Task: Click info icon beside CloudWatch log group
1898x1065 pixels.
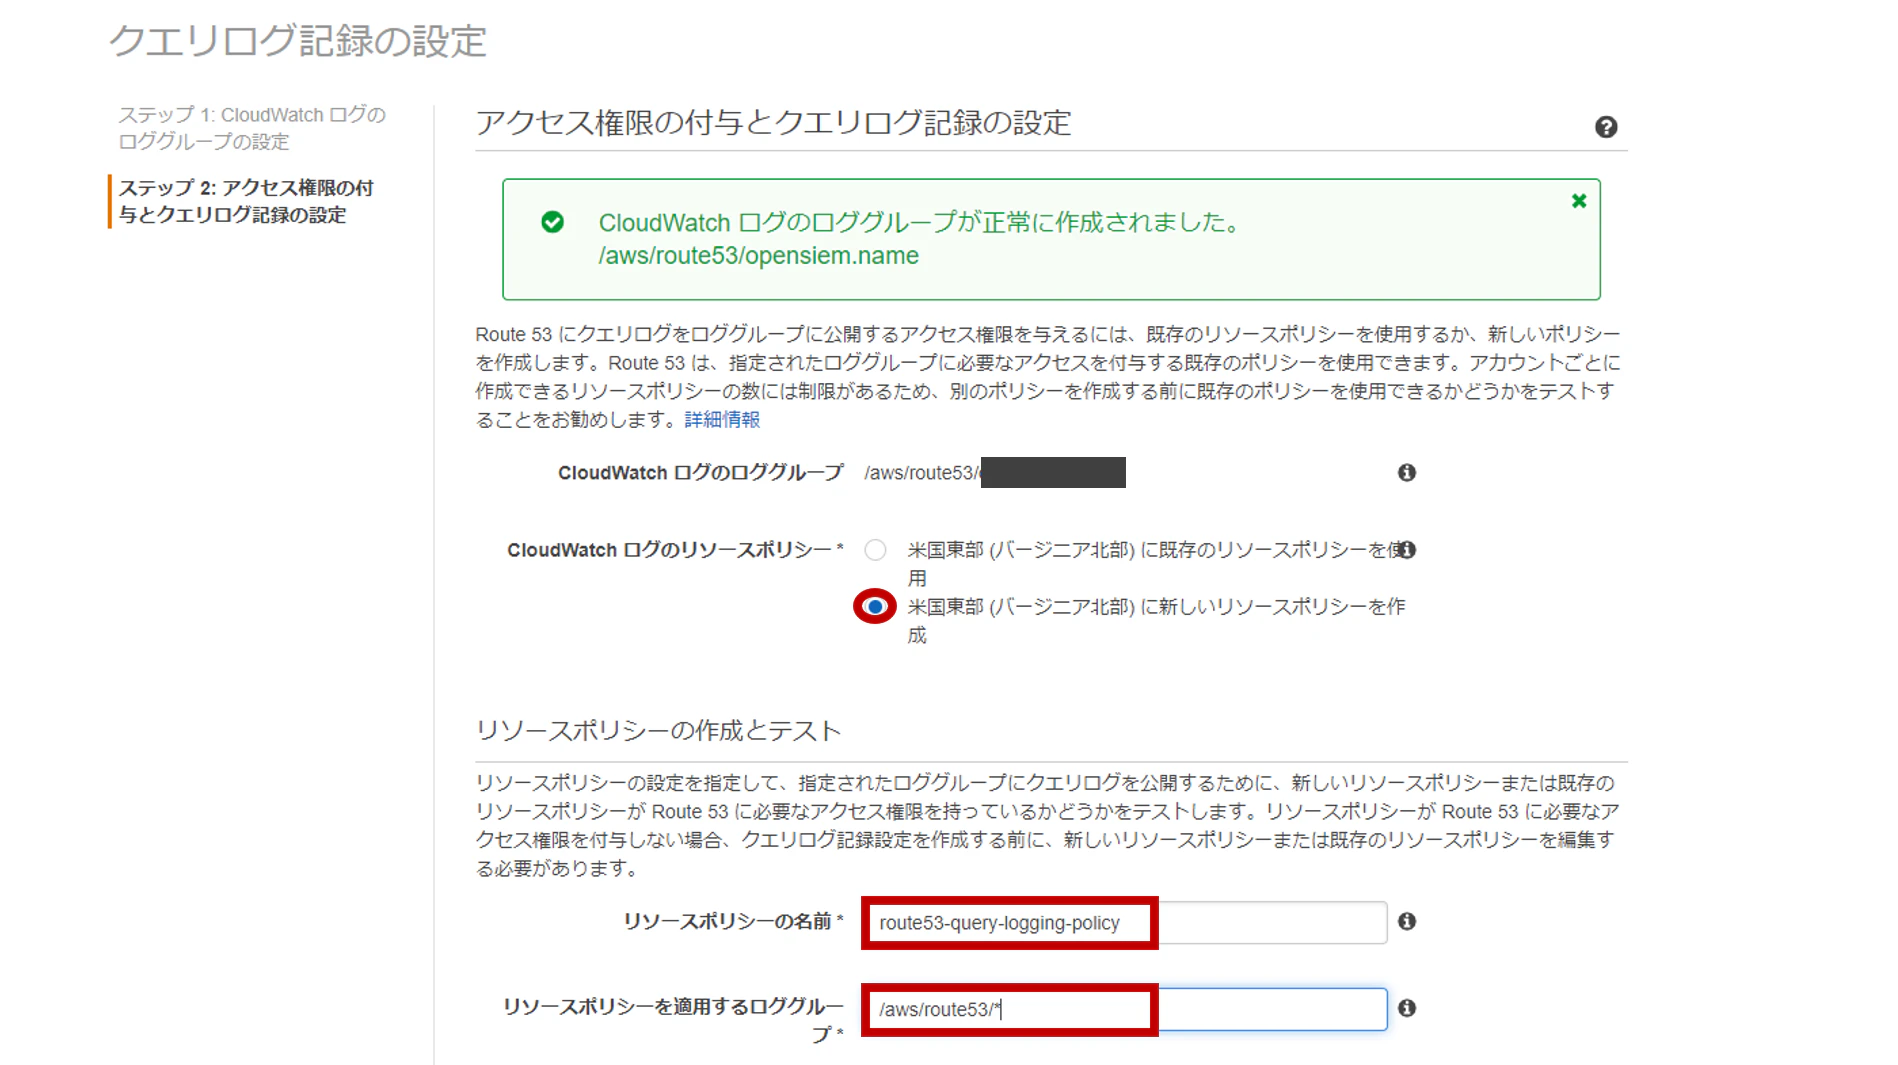Action: click(x=1407, y=472)
